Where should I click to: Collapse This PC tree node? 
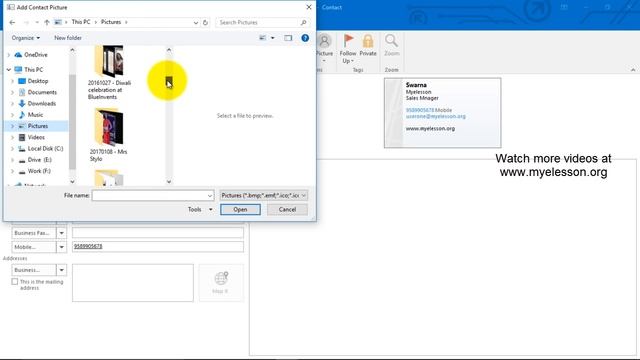click(x=9, y=70)
